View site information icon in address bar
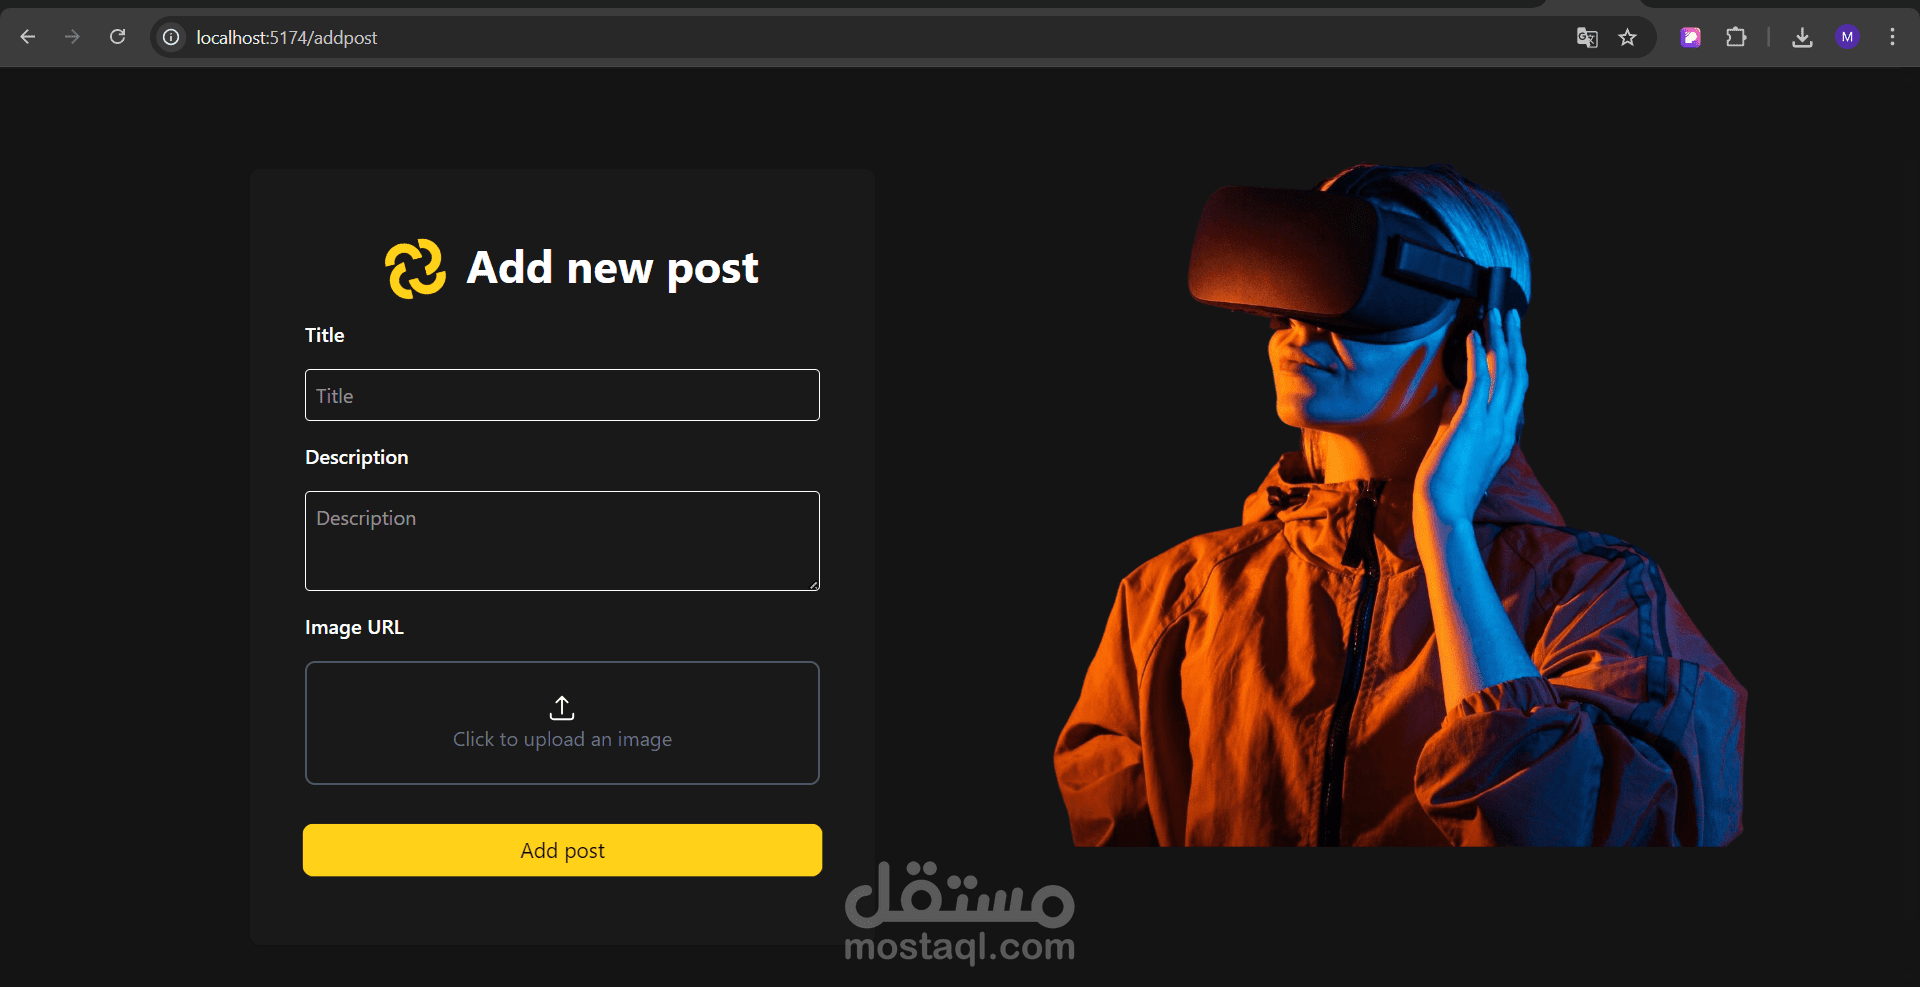The image size is (1920, 987). (x=172, y=37)
